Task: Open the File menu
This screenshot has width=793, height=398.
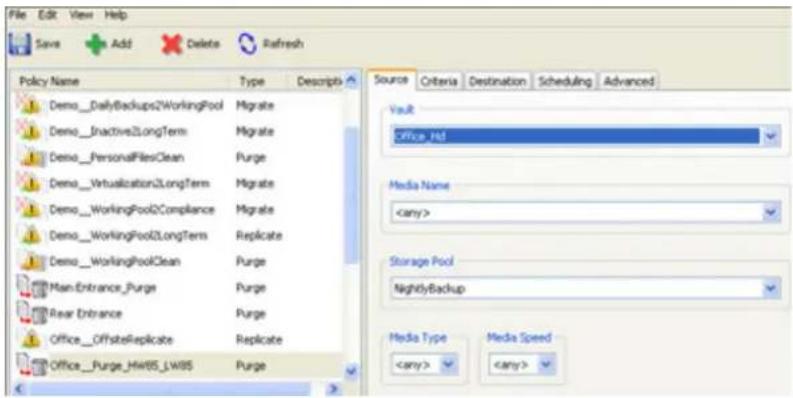Action: click(17, 15)
